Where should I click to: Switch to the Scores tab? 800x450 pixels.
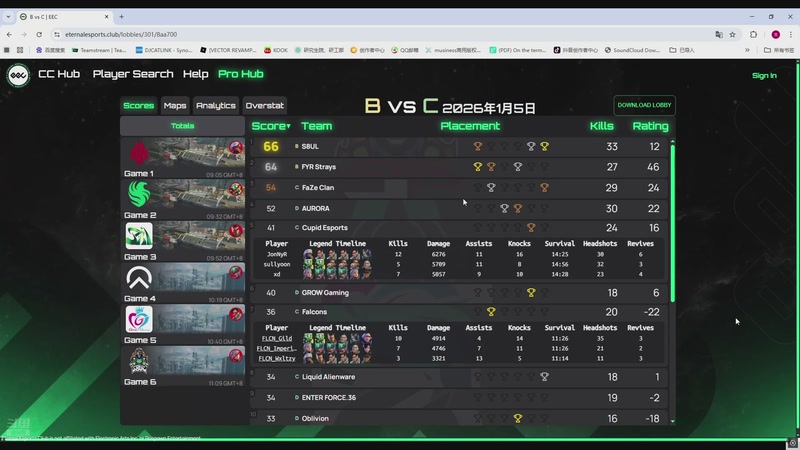point(139,106)
